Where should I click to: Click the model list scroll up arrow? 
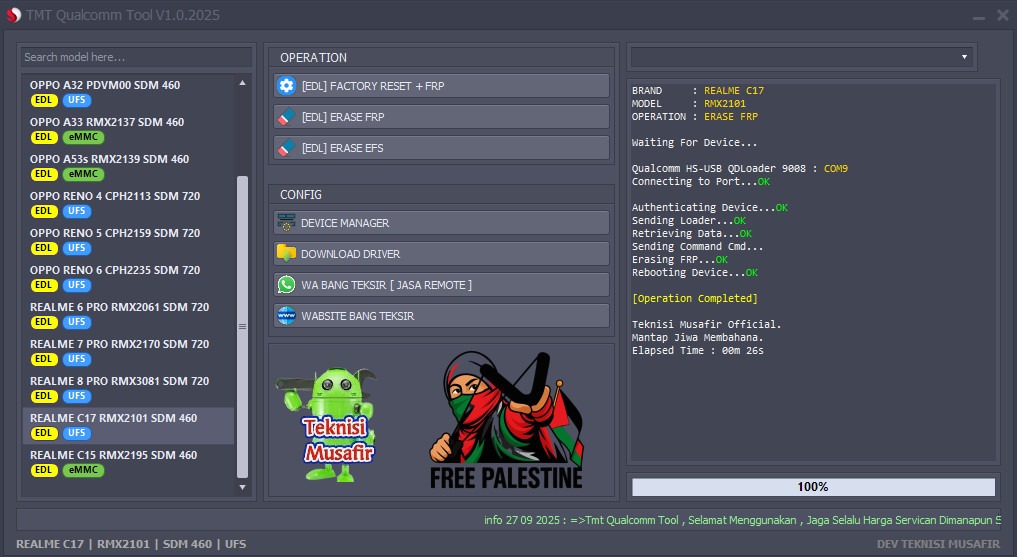pyautogui.click(x=242, y=83)
